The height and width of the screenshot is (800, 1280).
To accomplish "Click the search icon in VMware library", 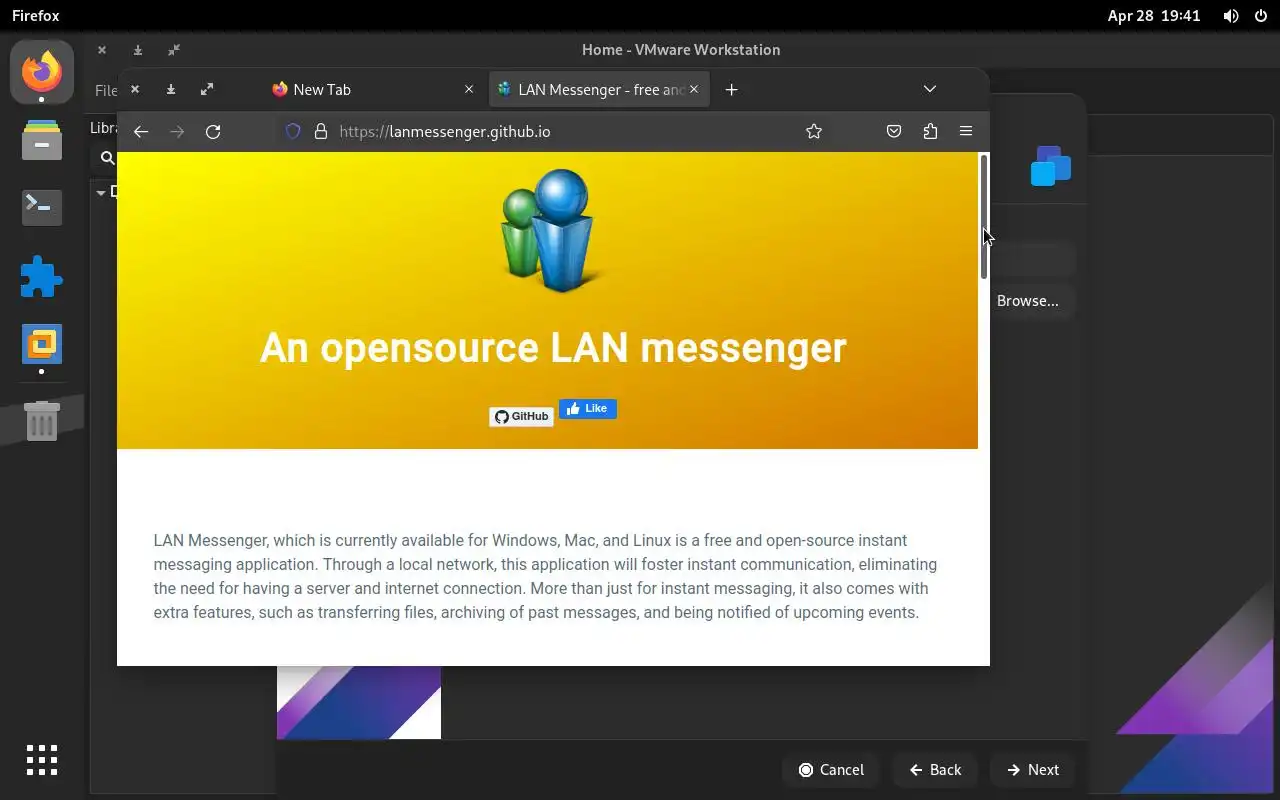I will pyautogui.click(x=107, y=157).
